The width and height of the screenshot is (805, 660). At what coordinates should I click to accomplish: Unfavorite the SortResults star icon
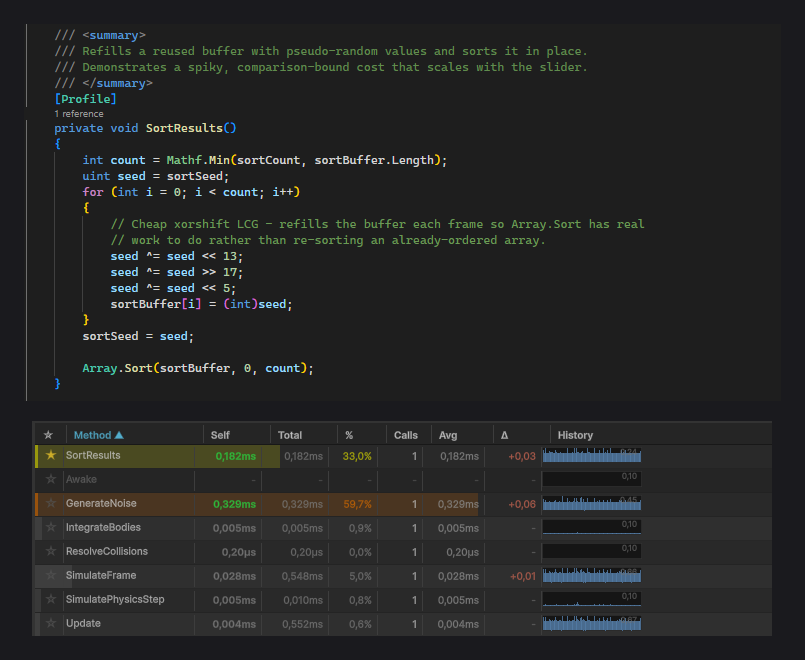[51, 455]
